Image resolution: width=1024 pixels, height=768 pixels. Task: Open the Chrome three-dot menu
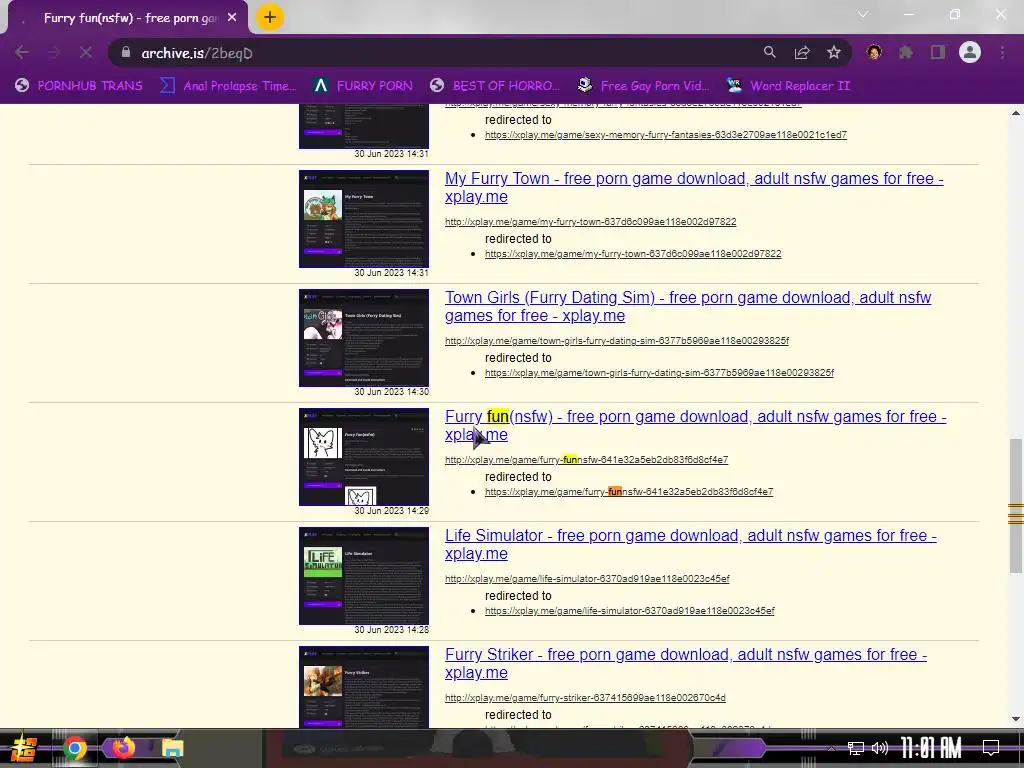tap(1002, 52)
